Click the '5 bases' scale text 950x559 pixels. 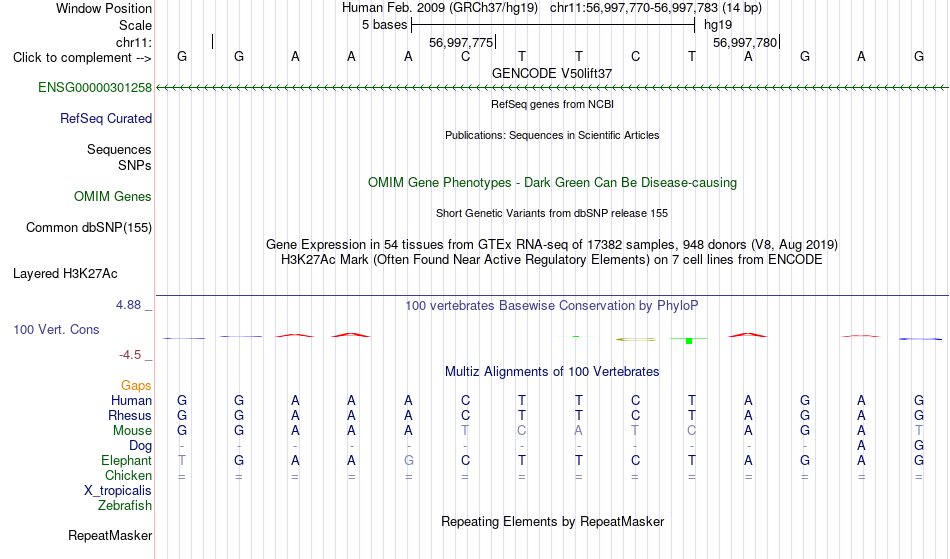pos(385,25)
